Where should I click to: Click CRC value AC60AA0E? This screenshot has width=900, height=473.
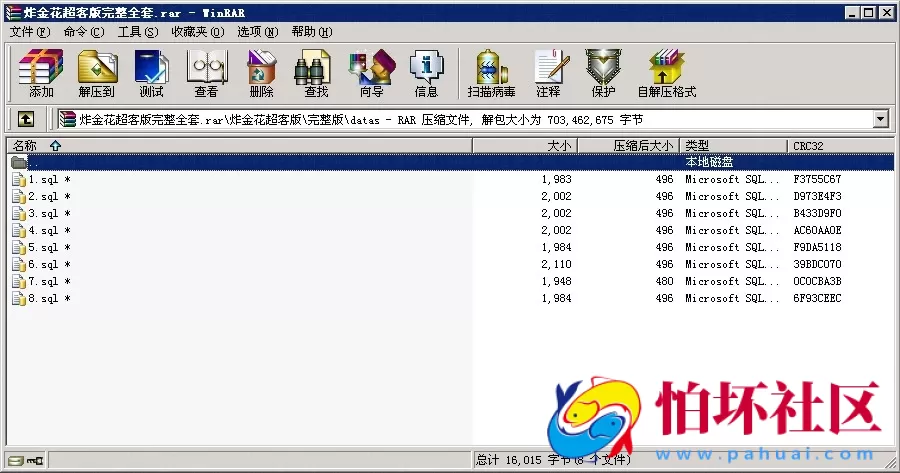click(817, 230)
